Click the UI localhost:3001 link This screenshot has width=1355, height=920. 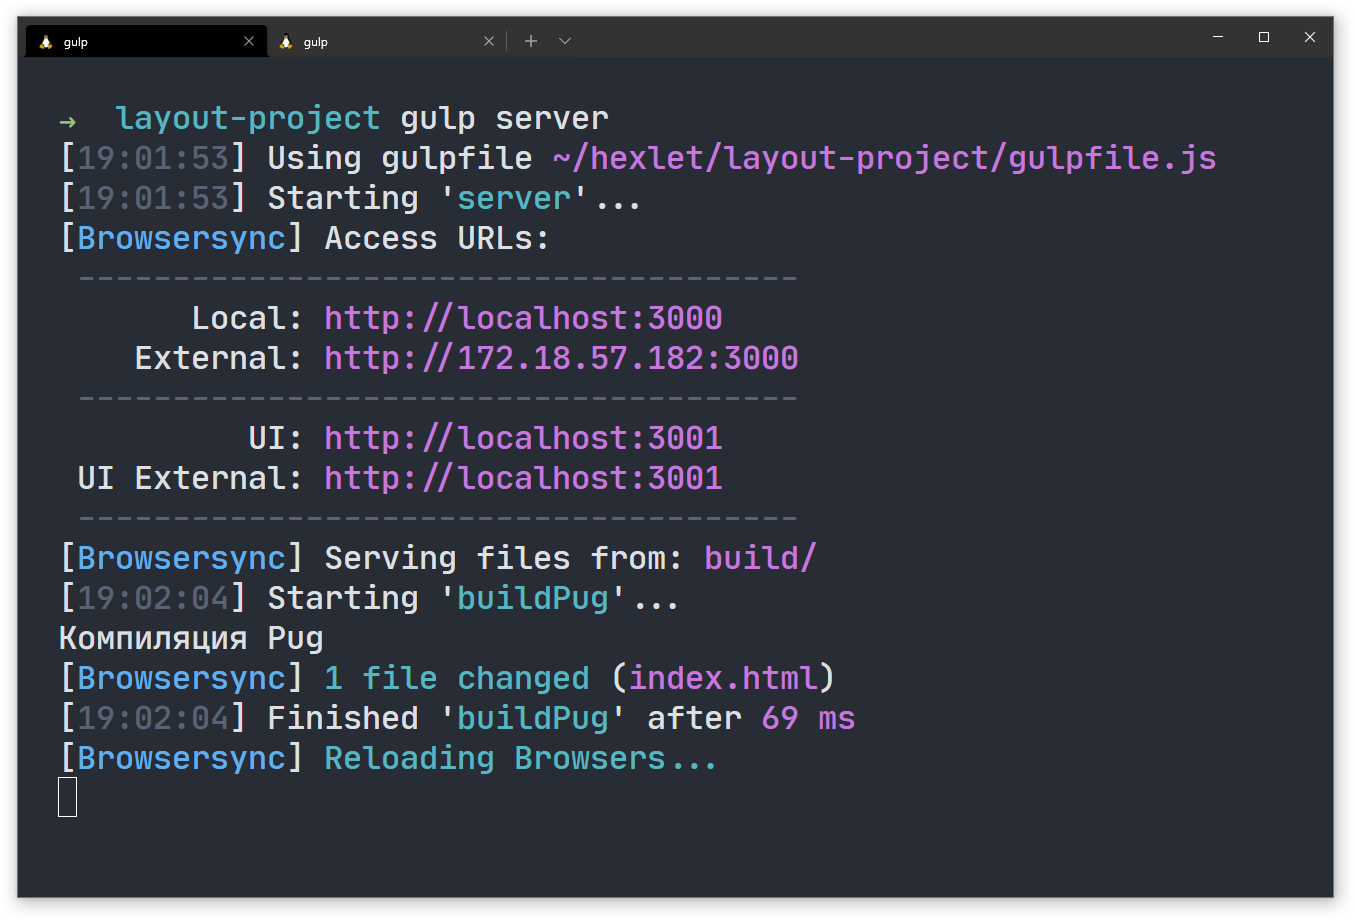pyautogui.click(x=523, y=438)
